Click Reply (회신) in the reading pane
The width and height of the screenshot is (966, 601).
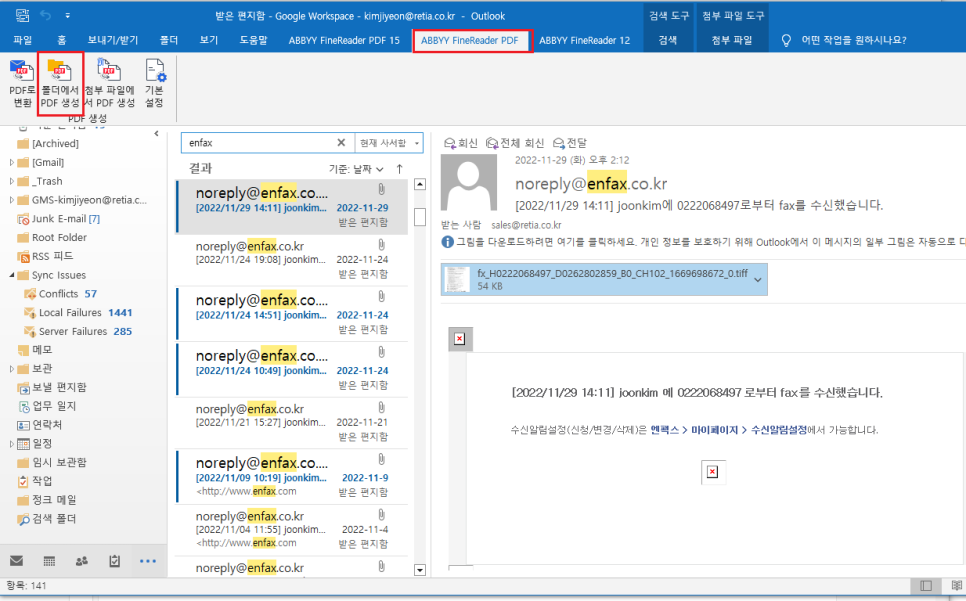461,143
